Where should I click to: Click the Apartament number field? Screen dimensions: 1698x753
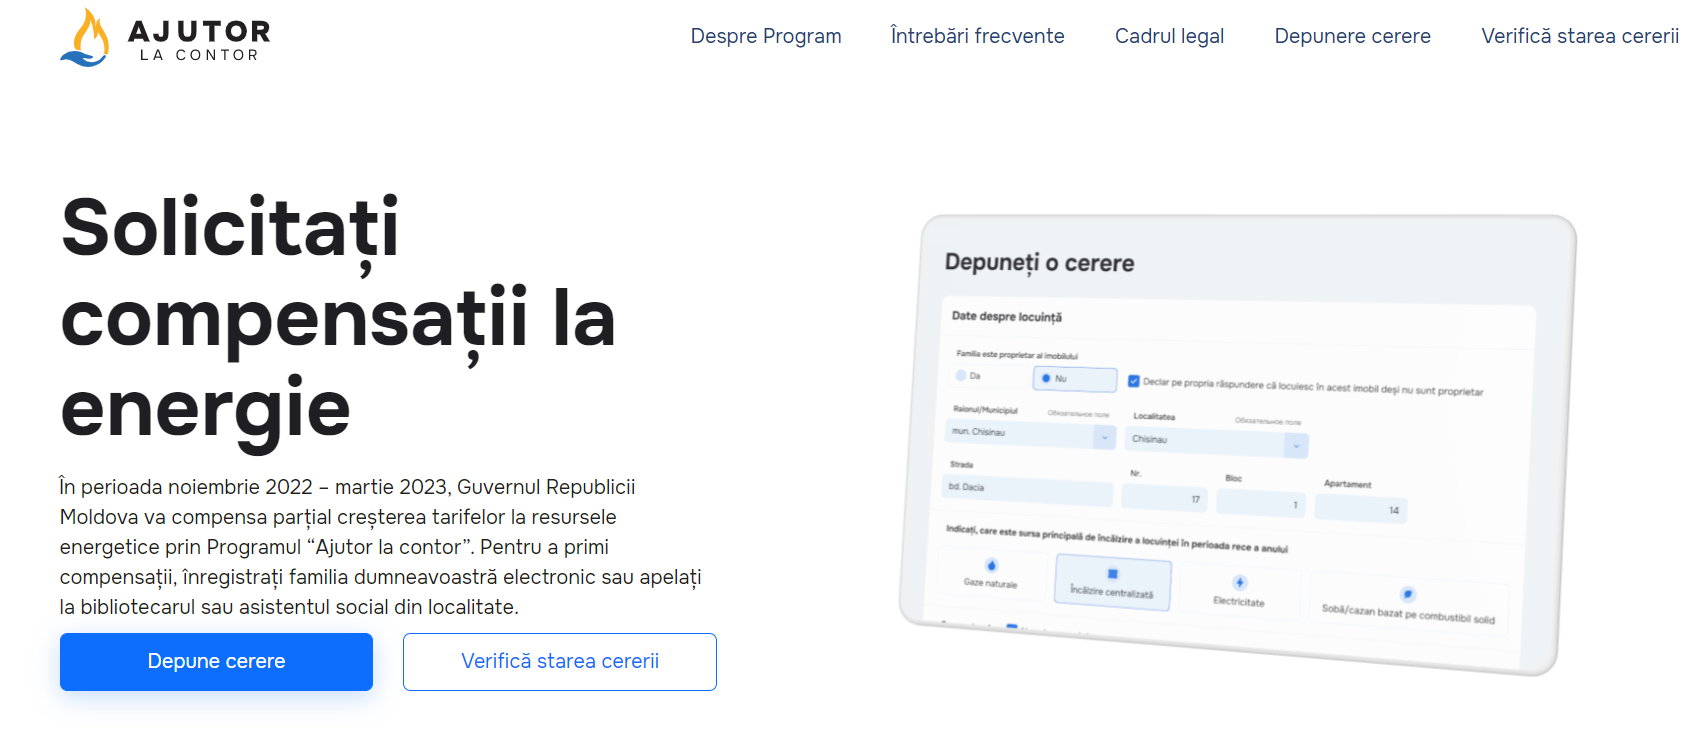coord(1360,509)
